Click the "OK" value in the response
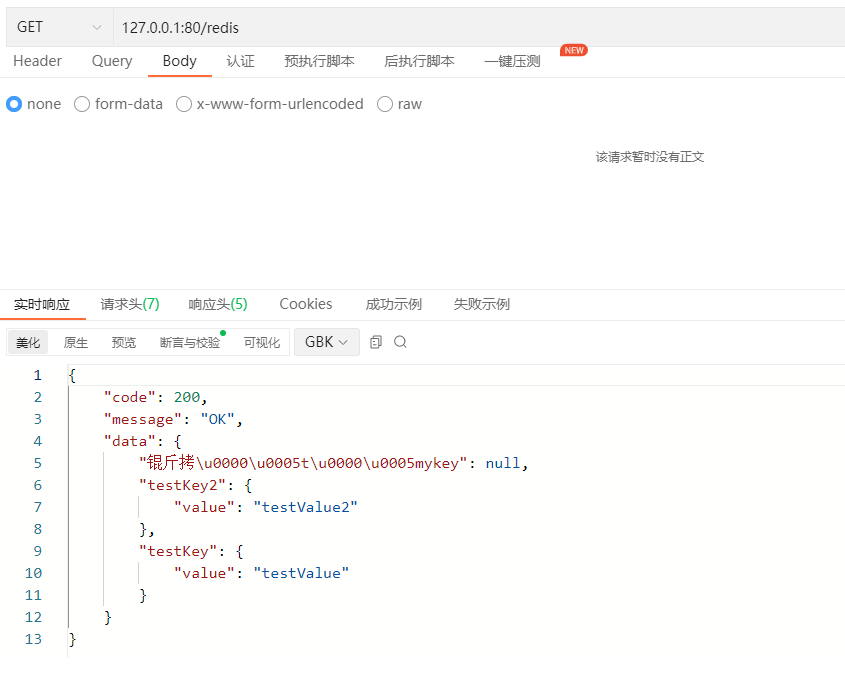The width and height of the screenshot is (845, 685). pos(217,420)
